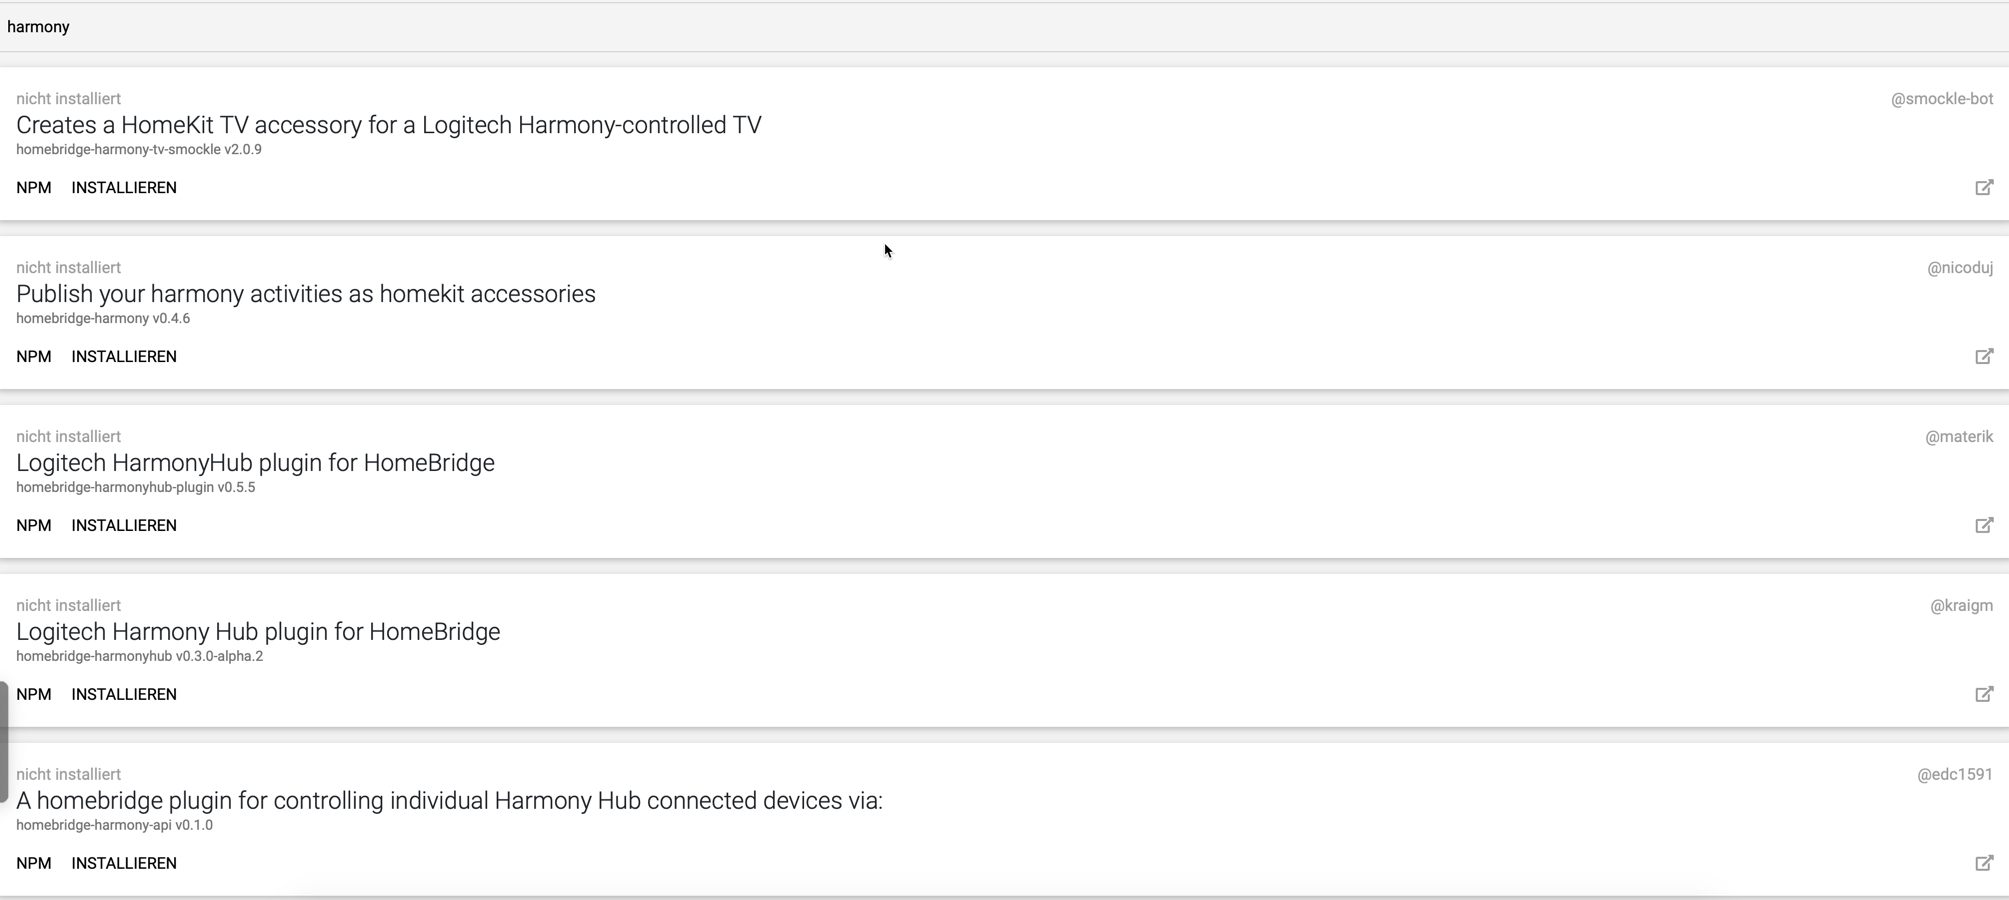This screenshot has height=900, width=2009.
Task: Click the harmony search input field
Action: pyautogui.click(x=1000, y=27)
